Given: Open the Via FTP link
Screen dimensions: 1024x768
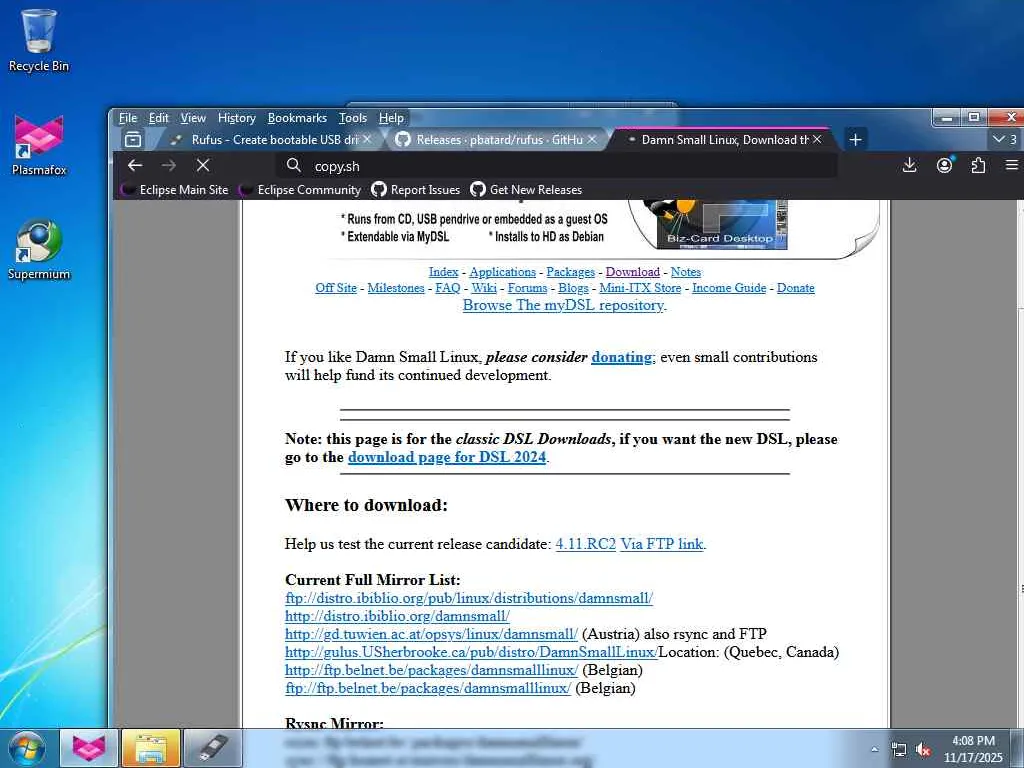Looking at the screenshot, I should [662, 544].
